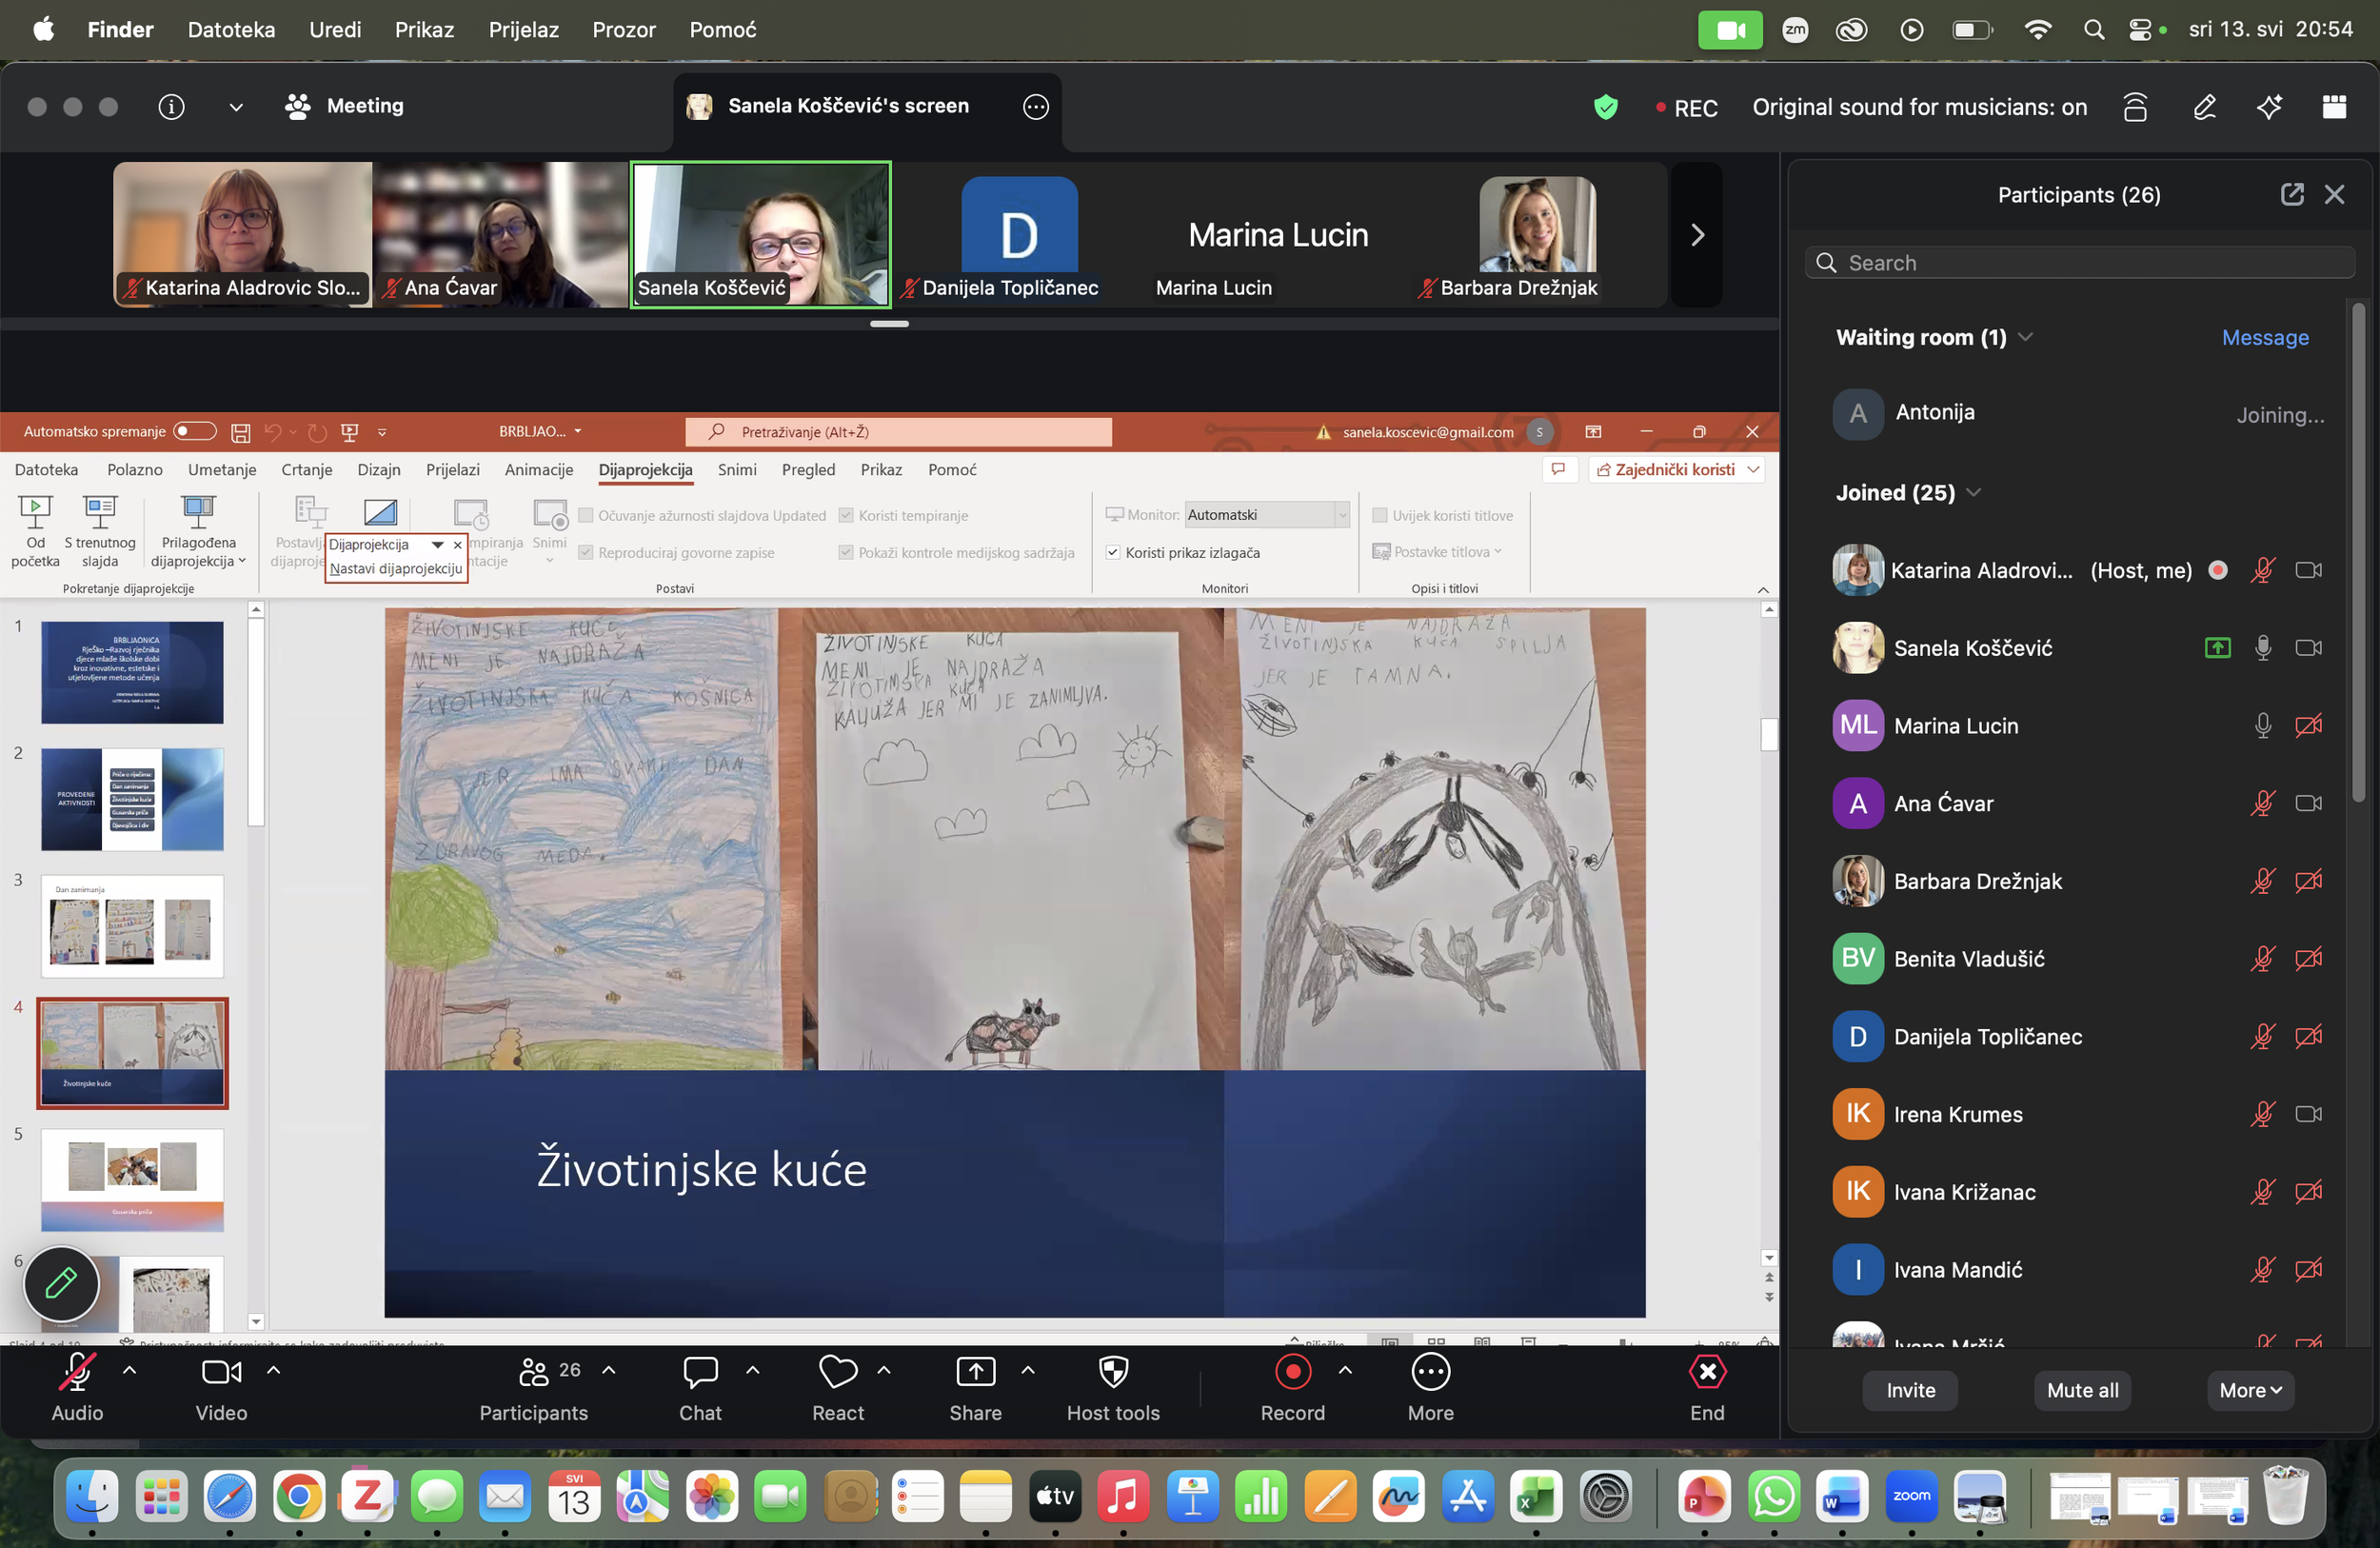Toggle Koristi prikaz izlagača checkbox
The width and height of the screenshot is (2380, 1548).
pos(1112,552)
